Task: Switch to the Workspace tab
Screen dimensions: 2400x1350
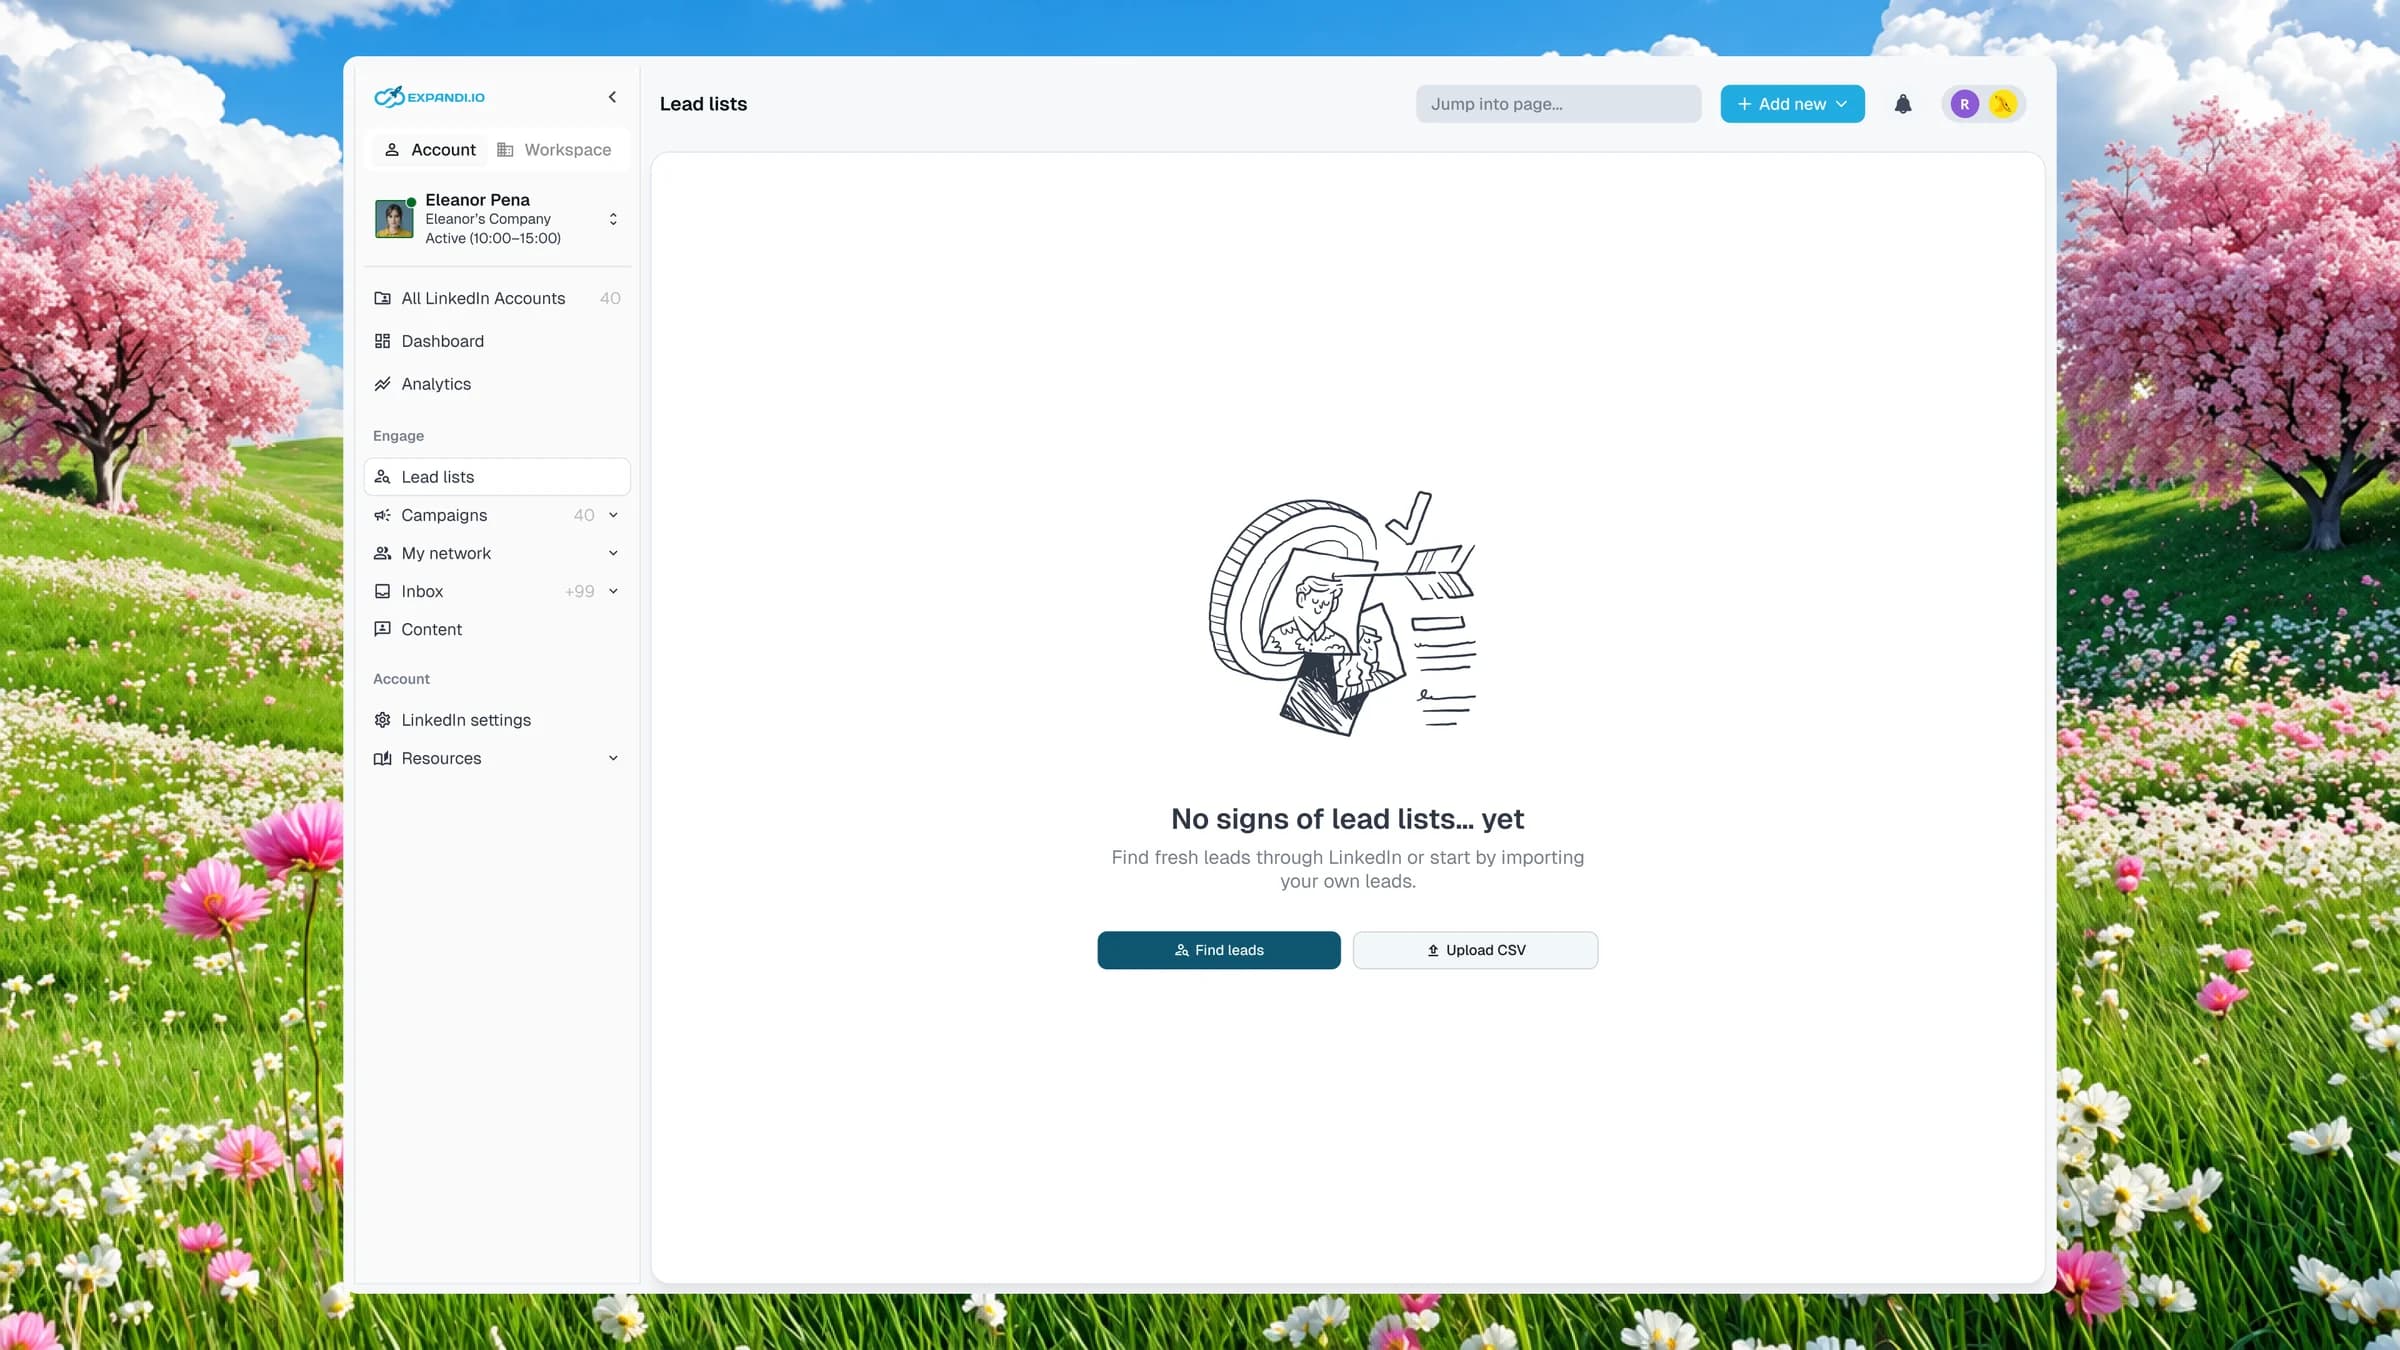Action: pos(554,150)
